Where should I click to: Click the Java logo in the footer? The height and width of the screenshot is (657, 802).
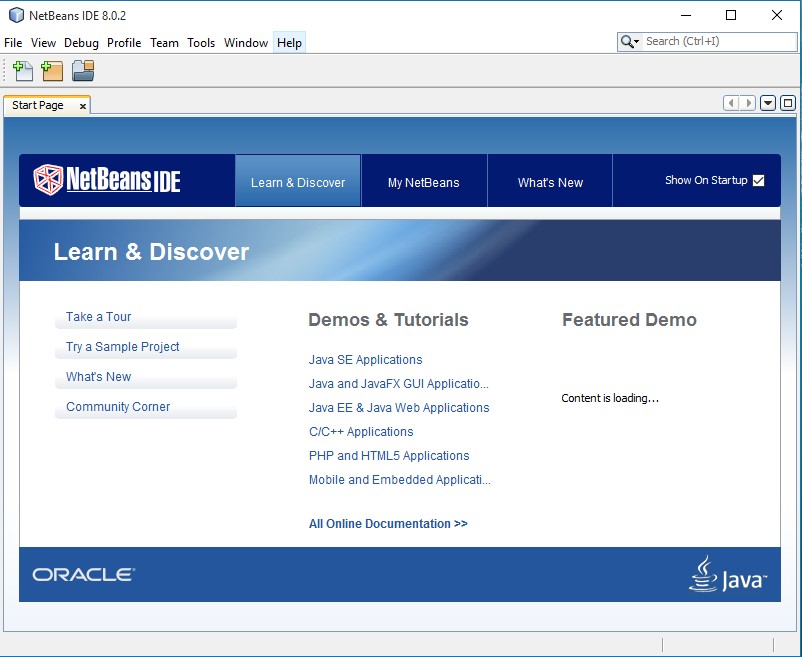[730, 574]
